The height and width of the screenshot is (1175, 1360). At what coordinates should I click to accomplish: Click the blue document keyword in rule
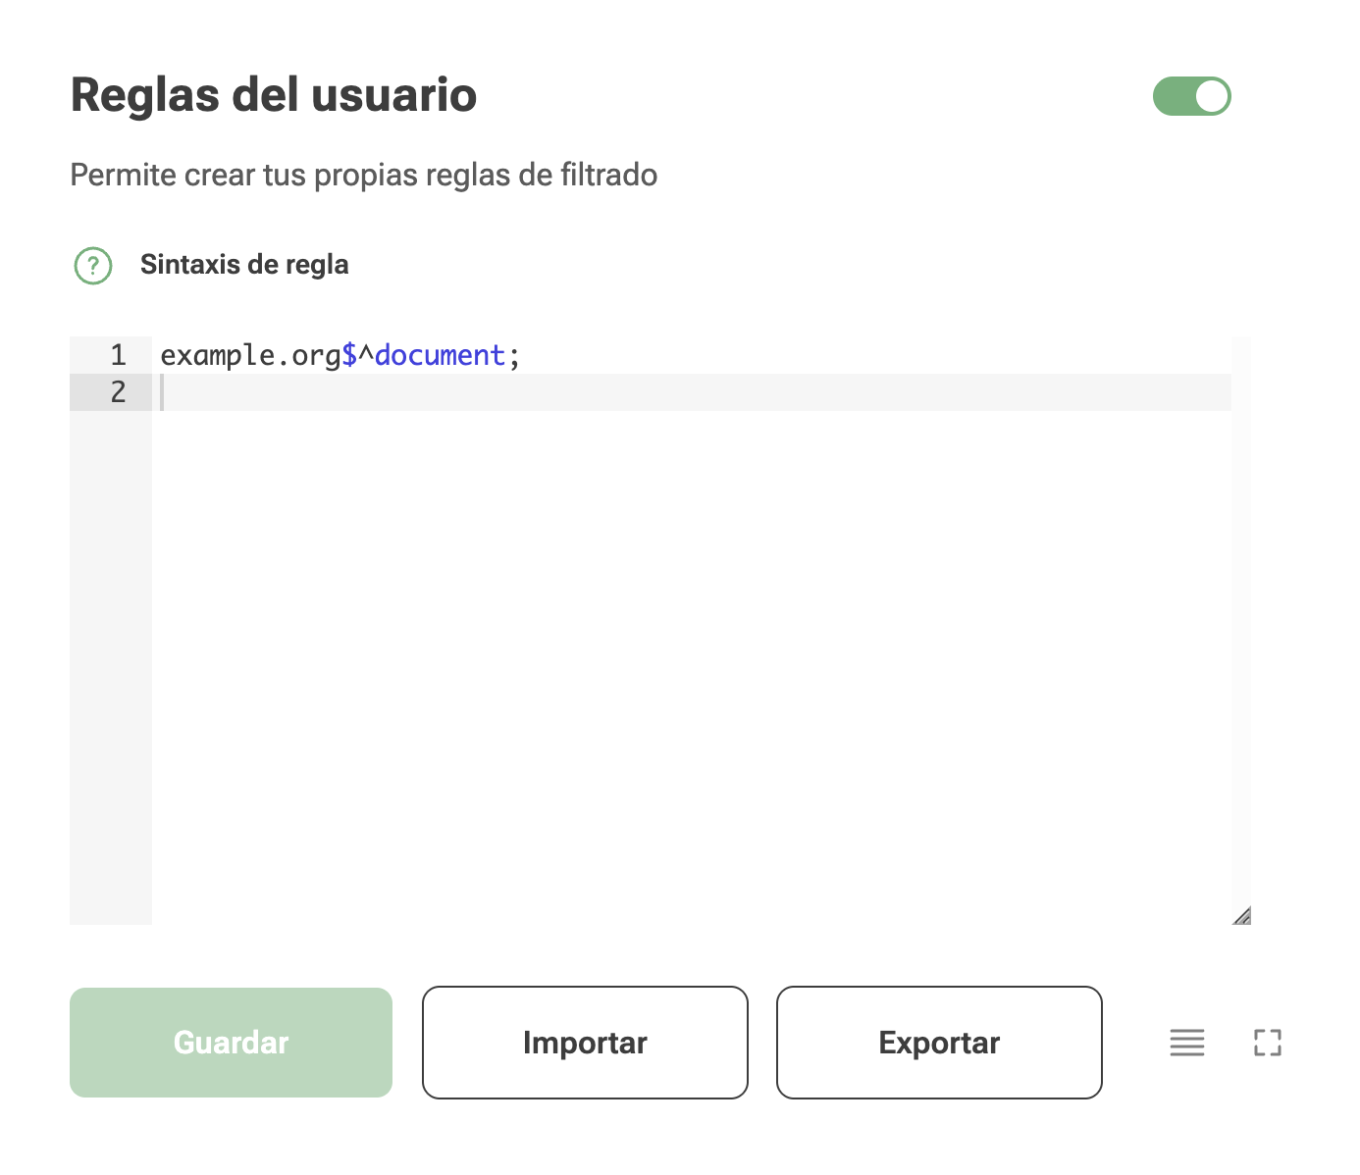pos(440,355)
